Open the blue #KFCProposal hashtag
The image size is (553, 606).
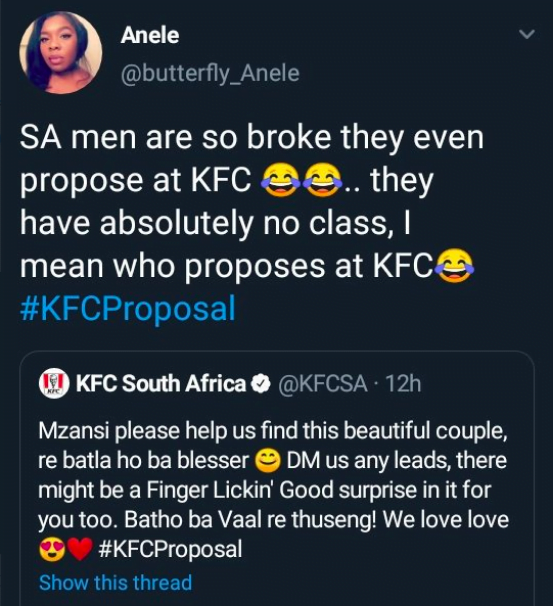coord(128,308)
